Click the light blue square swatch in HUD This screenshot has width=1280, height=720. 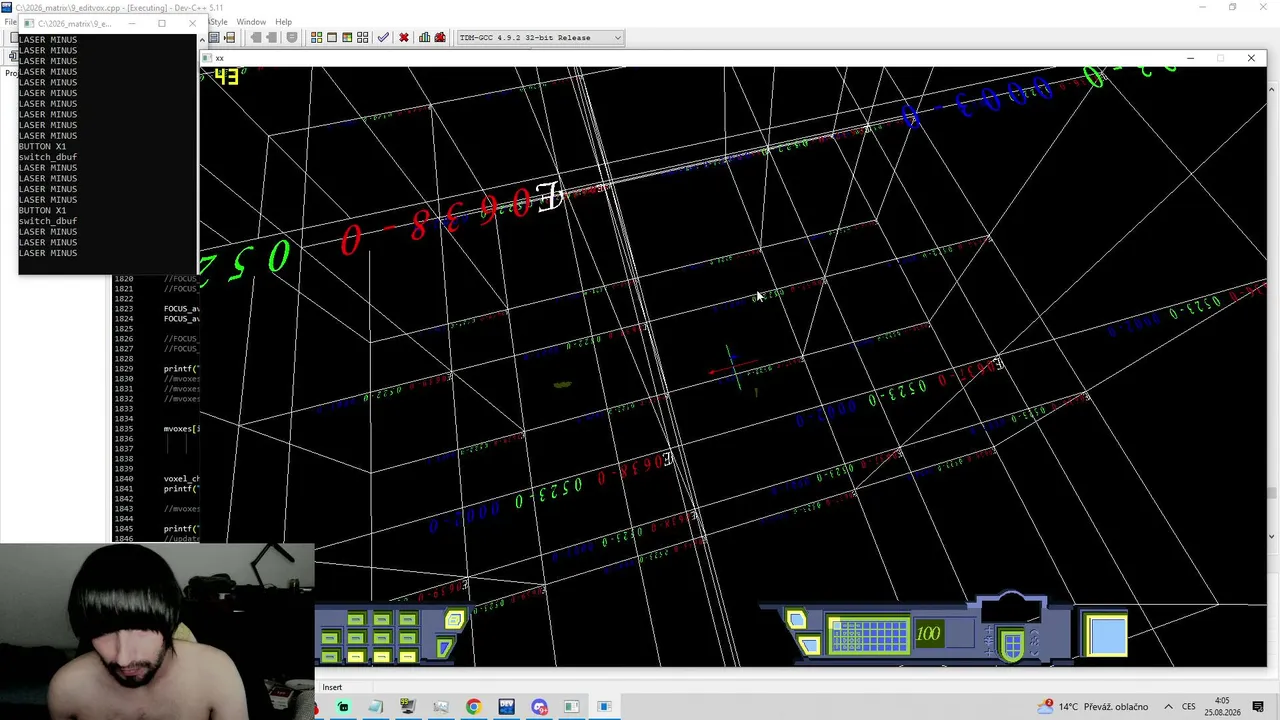pyautogui.click(x=1106, y=634)
